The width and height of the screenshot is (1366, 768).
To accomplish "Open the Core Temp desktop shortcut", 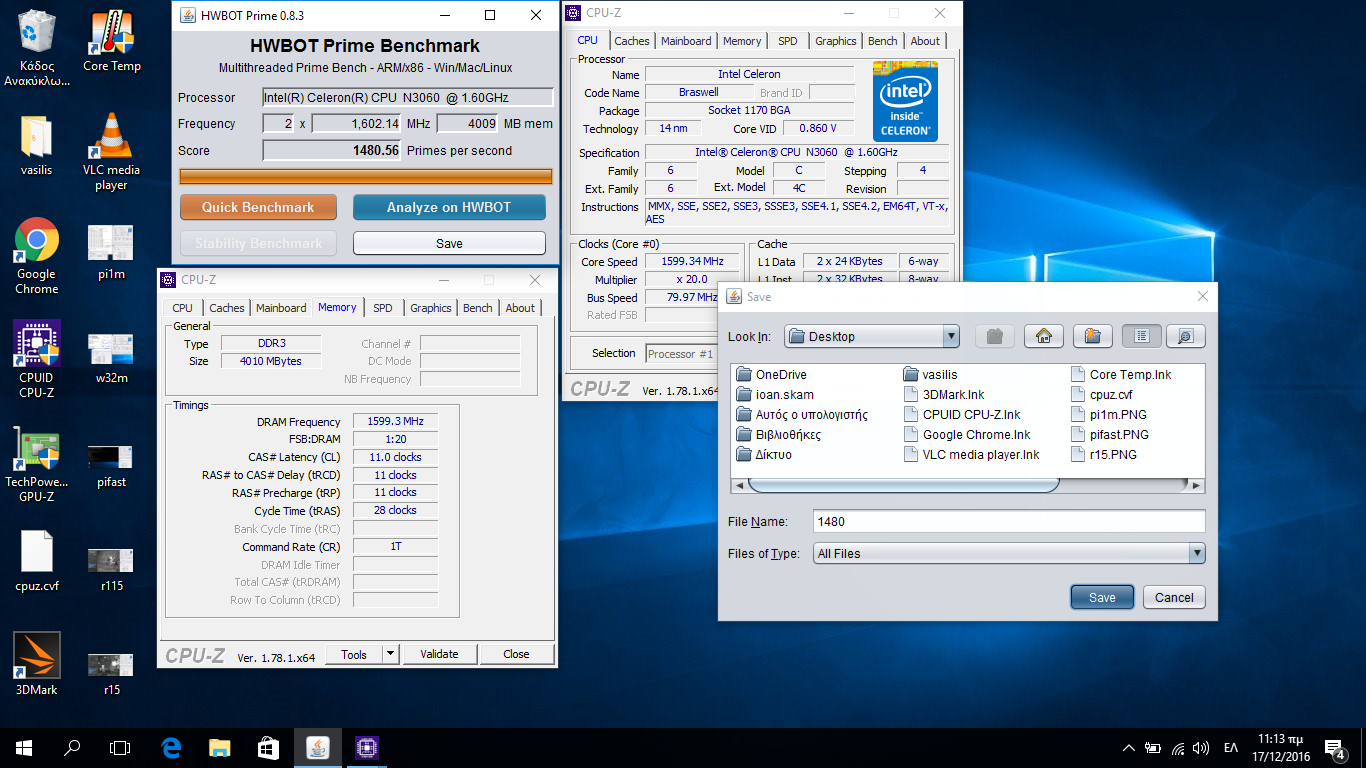I will click(x=112, y=41).
